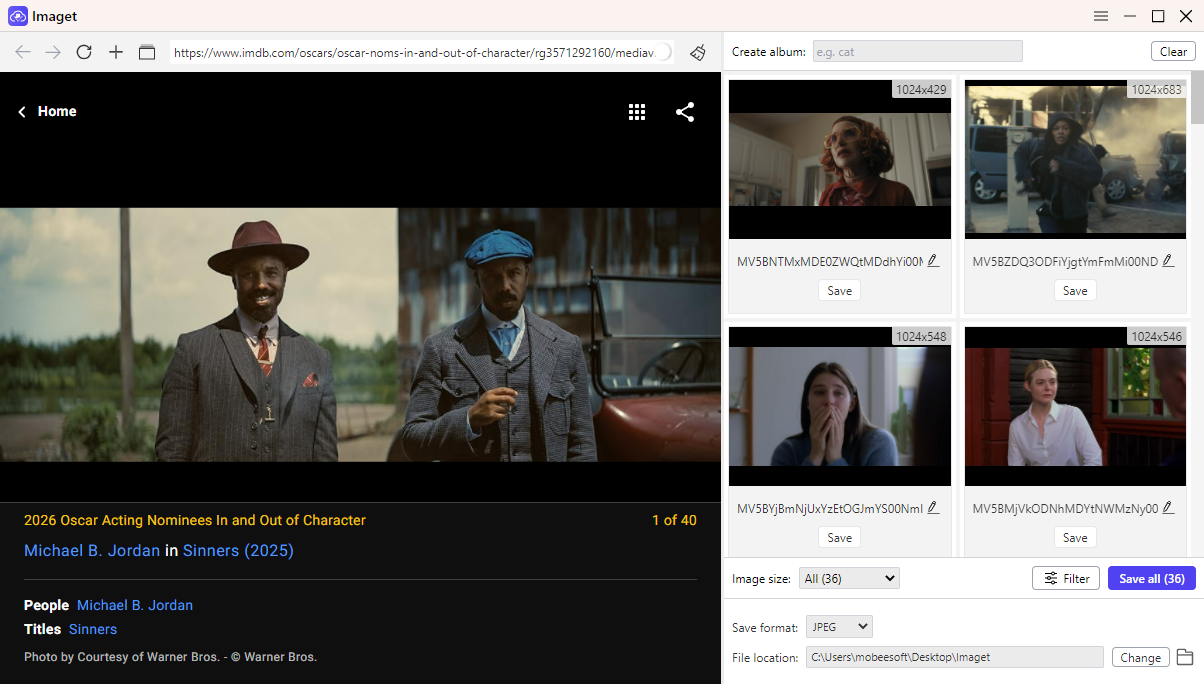Click the browser back navigation arrow
Image resolution: width=1204 pixels, height=684 pixels.
click(22, 52)
